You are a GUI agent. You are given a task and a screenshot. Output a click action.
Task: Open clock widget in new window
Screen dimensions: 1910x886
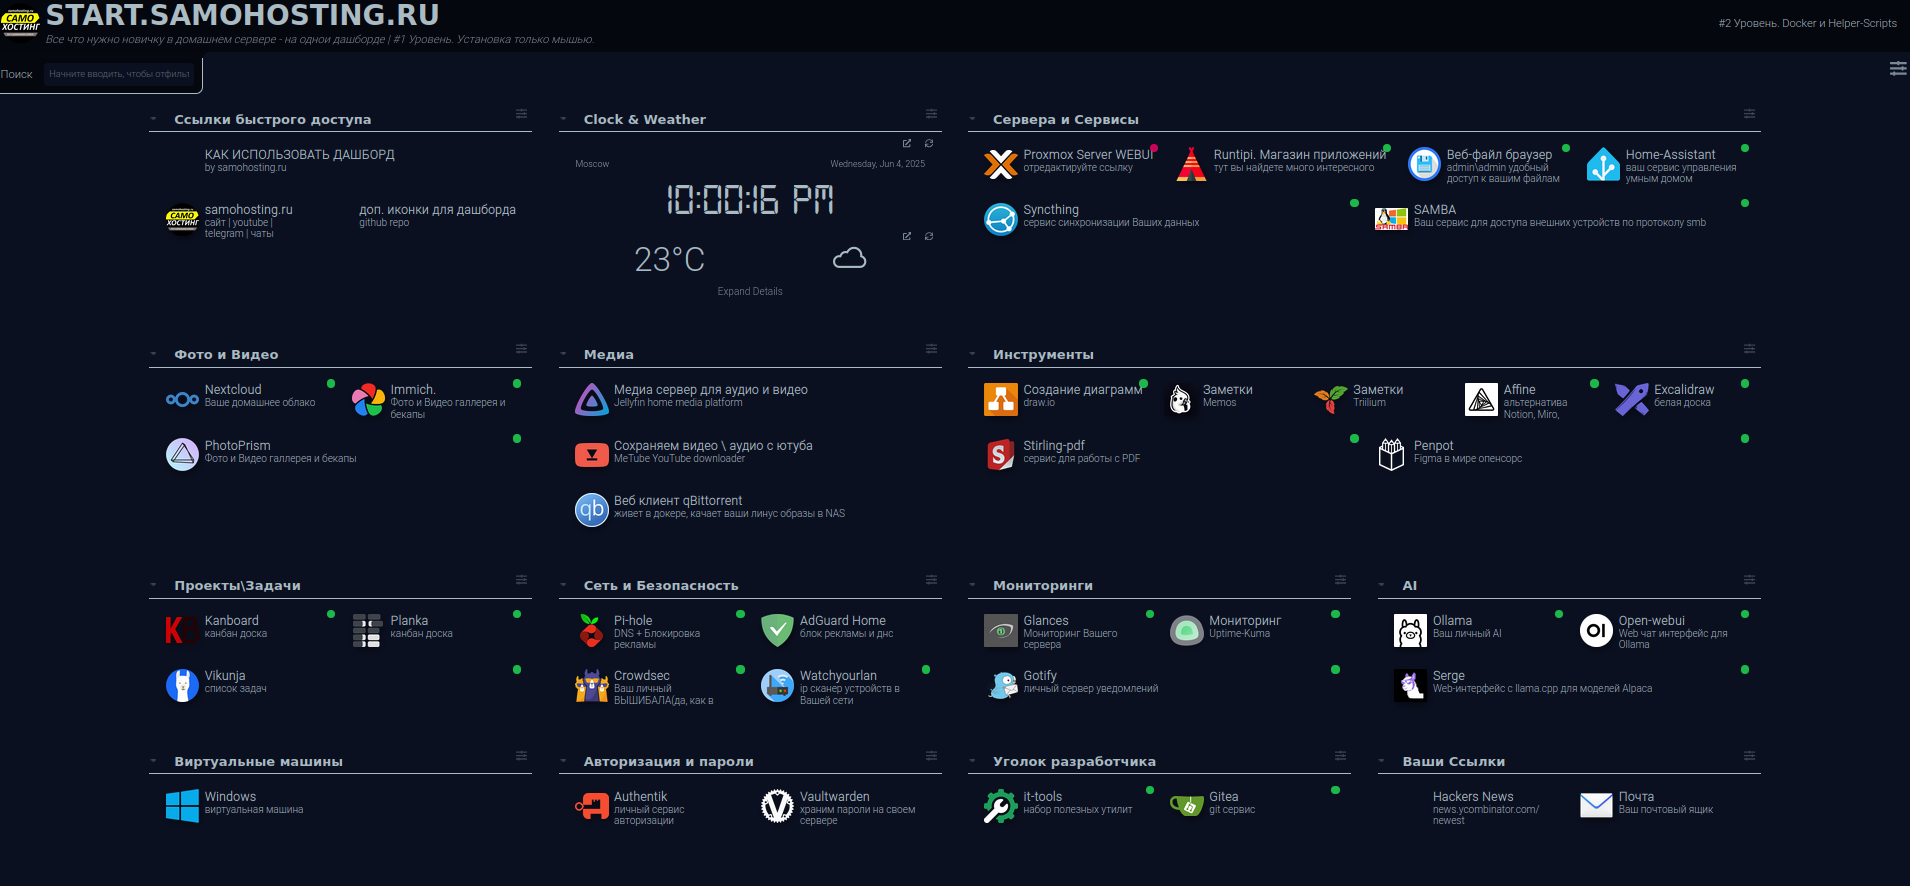[x=907, y=143]
